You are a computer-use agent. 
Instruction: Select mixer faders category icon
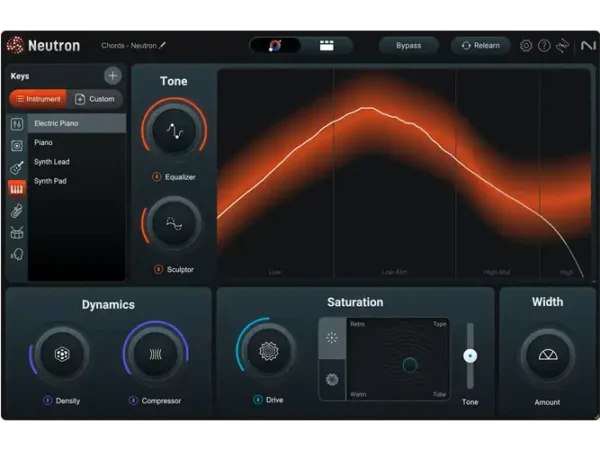click(x=17, y=124)
